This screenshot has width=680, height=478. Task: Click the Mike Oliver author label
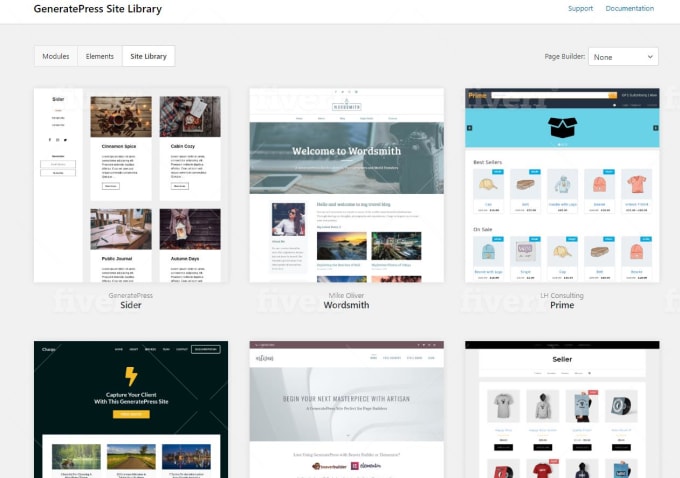pos(347,295)
